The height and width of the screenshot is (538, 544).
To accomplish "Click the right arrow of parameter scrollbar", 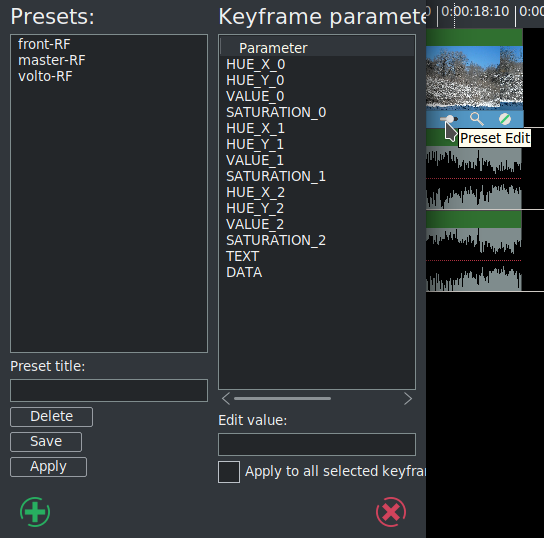I will (408, 399).
